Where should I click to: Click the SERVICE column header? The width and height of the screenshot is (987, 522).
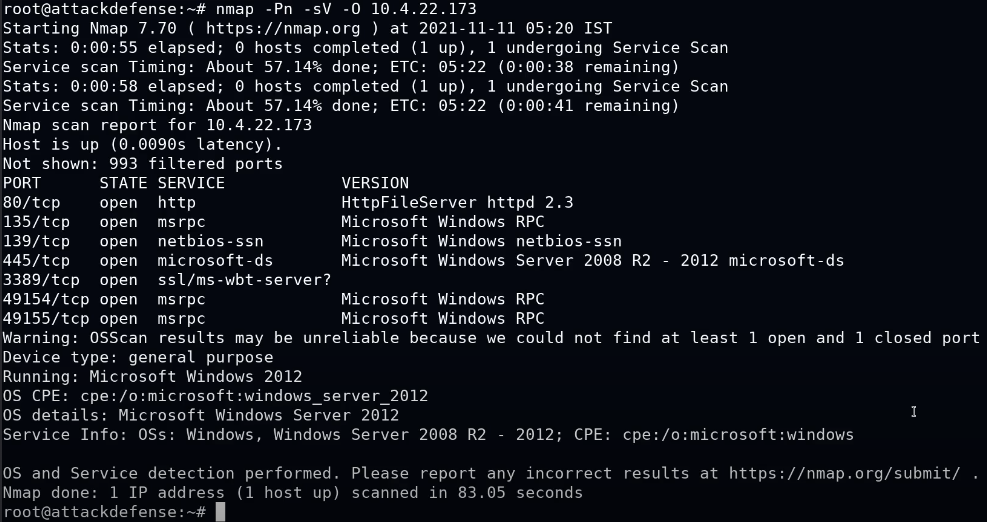coord(191,183)
